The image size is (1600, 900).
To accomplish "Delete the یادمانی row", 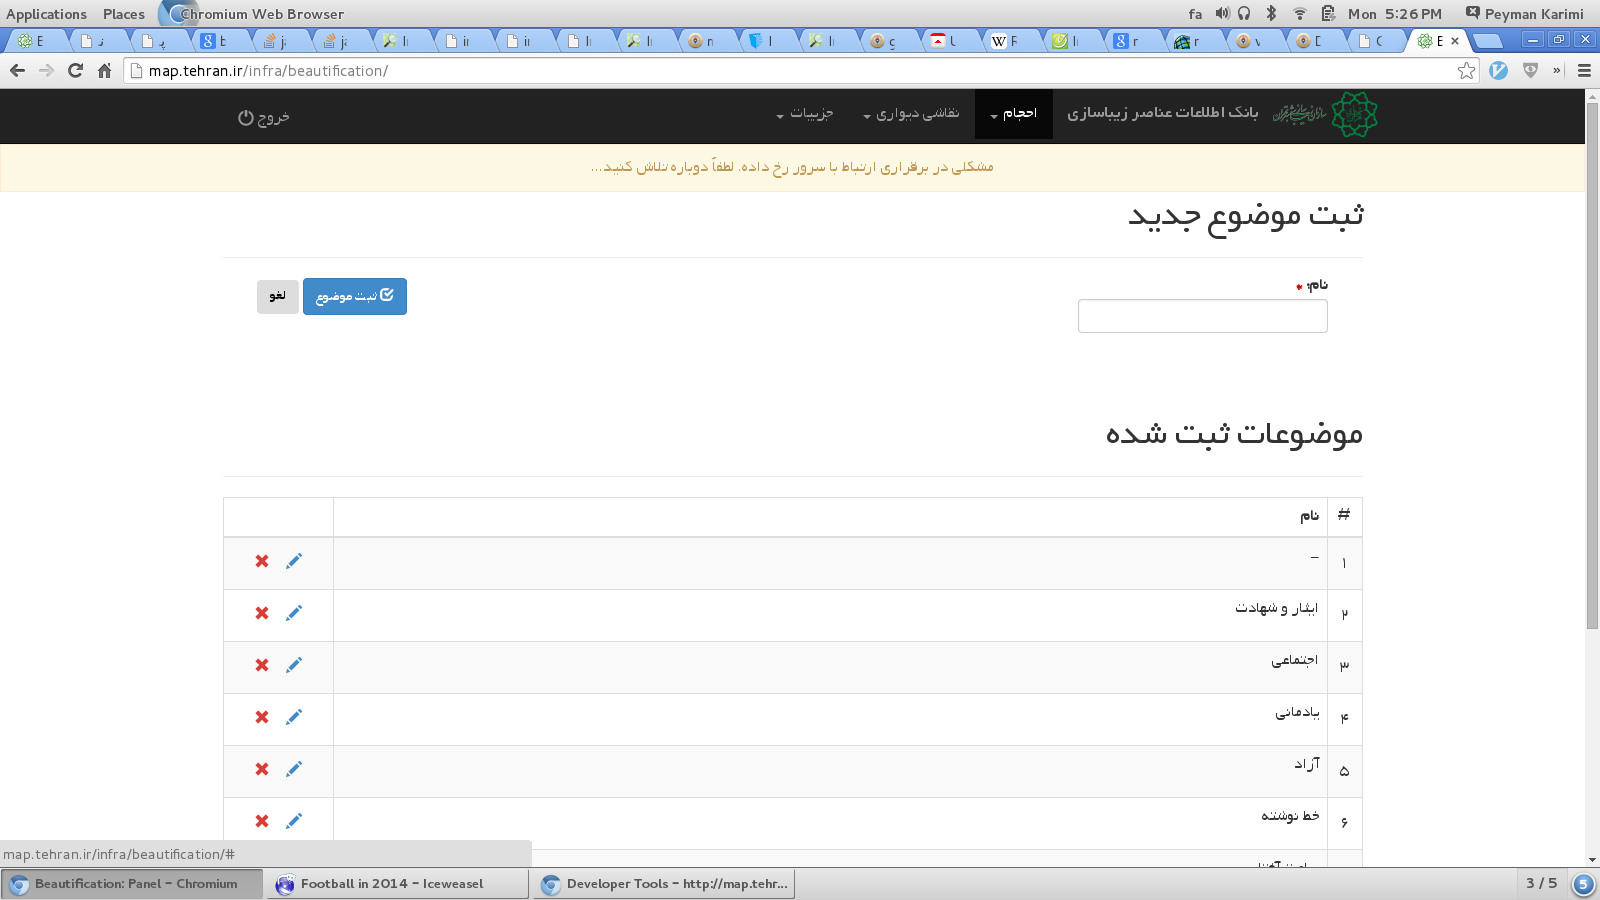I will [262, 717].
